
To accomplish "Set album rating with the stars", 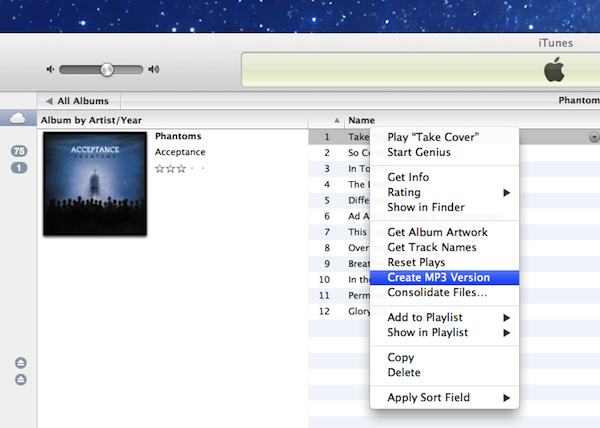I will pos(179,168).
